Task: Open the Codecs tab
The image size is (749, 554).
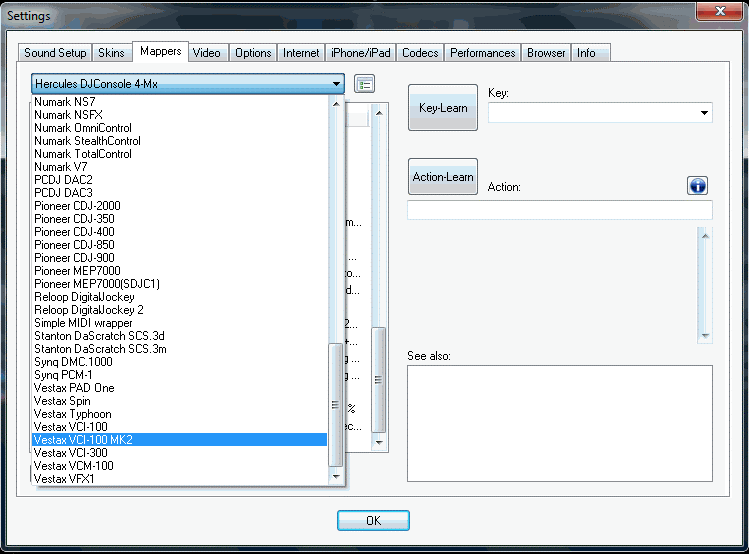Action: click(420, 53)
